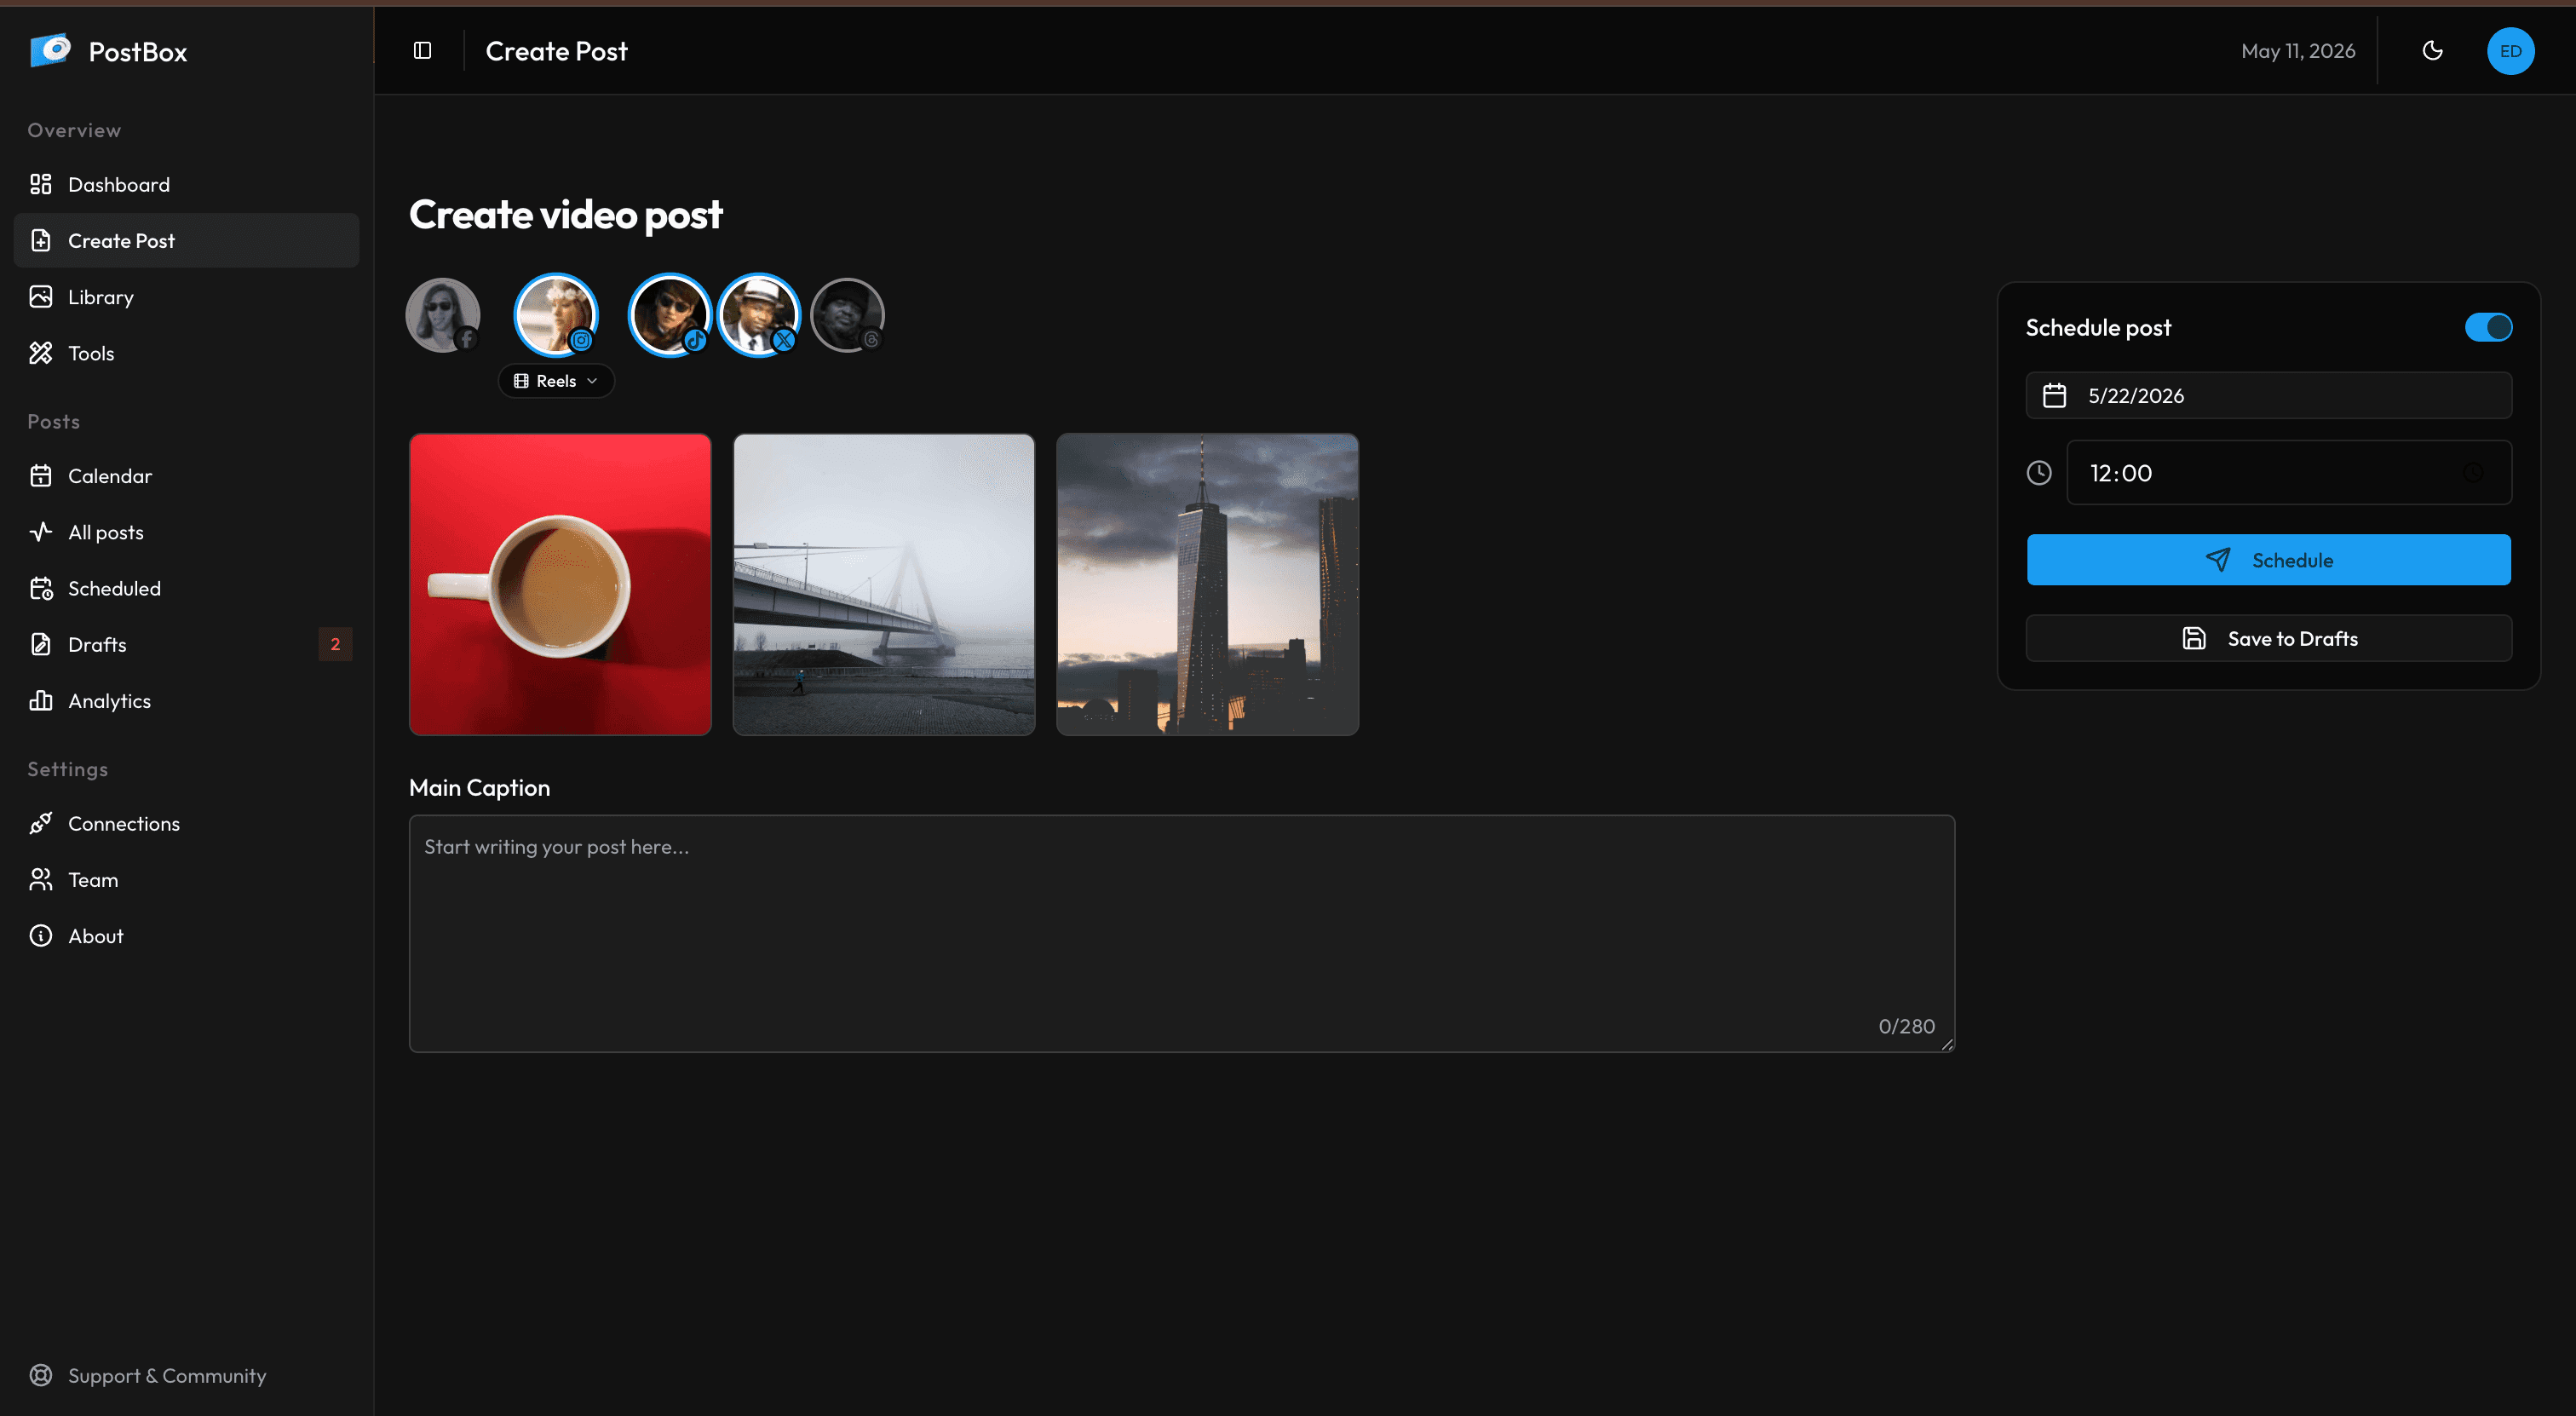This screenshot has width=2576, height=1416.
Task: Deselect the X account avatar
Action: click(x=758, y=315)
